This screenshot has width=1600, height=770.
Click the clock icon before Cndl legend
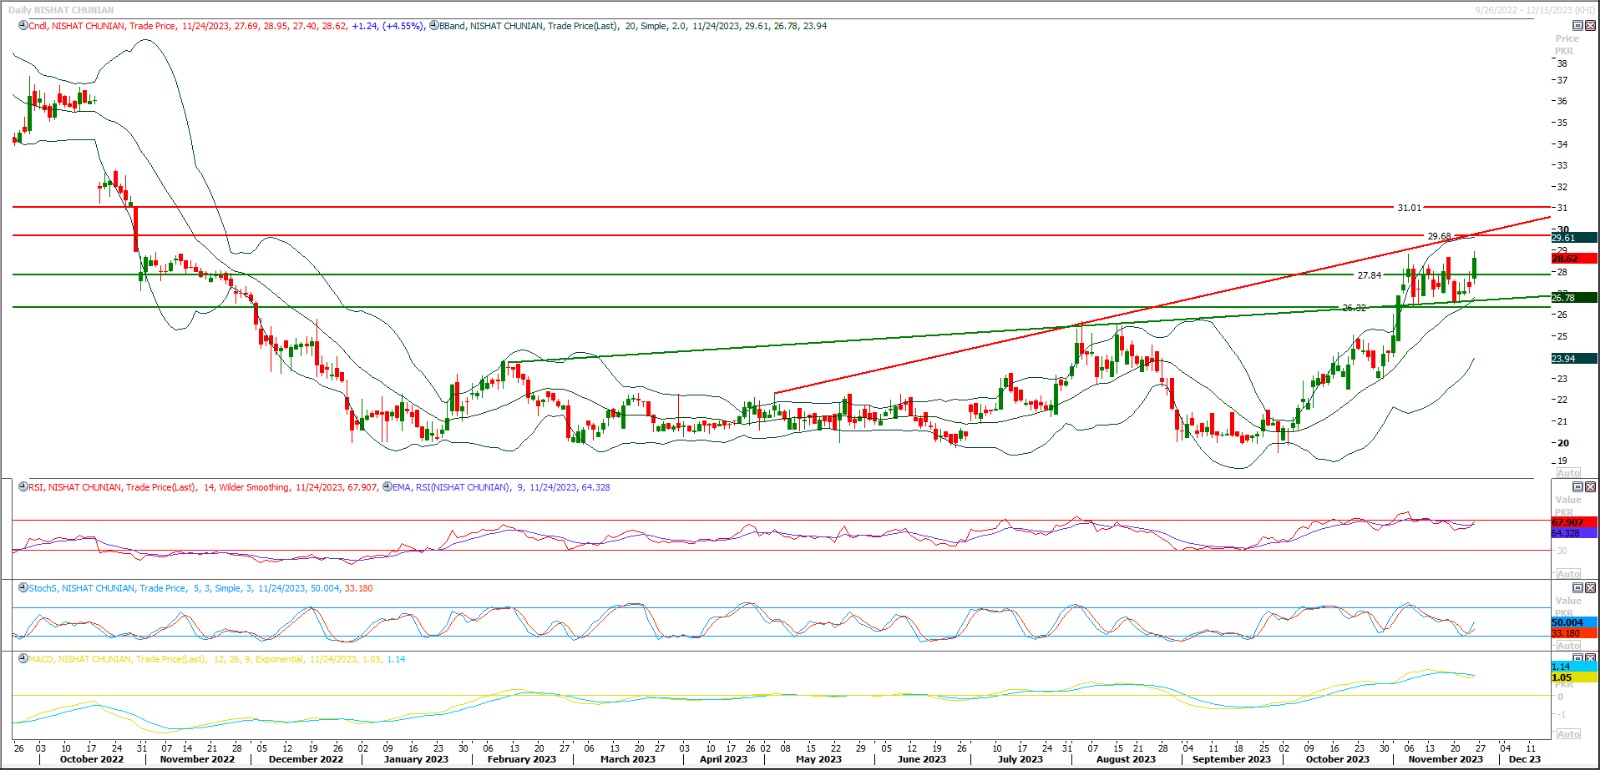point(23,26)
